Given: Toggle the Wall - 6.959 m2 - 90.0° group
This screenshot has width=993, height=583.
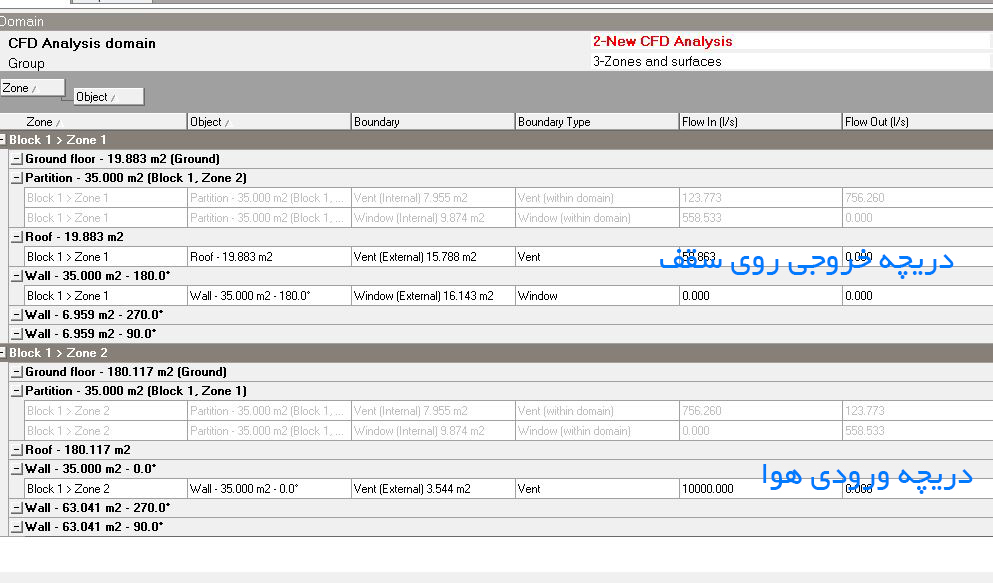Looking at the screenshot, I should coord(17,334).
